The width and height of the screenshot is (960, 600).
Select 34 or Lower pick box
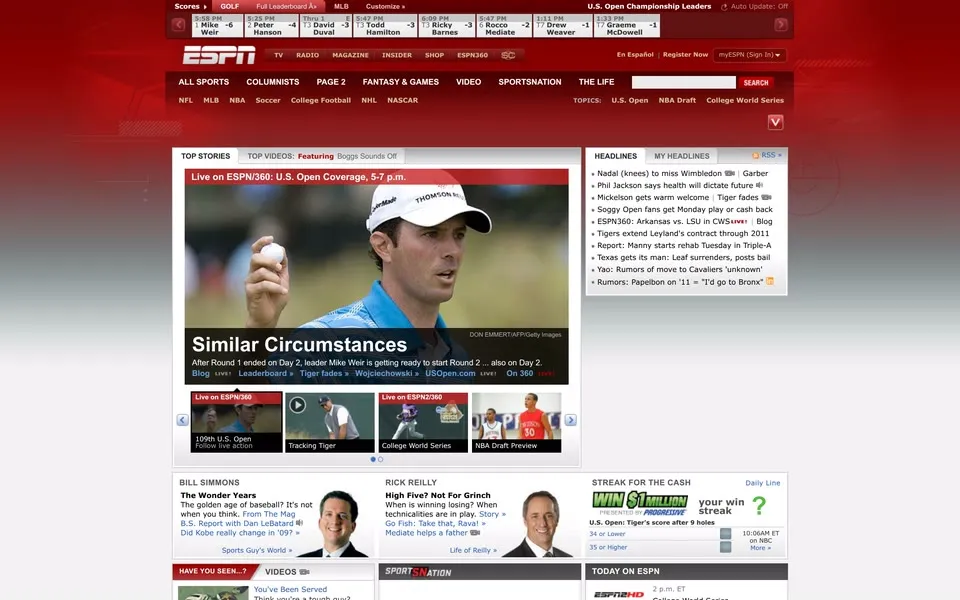[726, 534]
